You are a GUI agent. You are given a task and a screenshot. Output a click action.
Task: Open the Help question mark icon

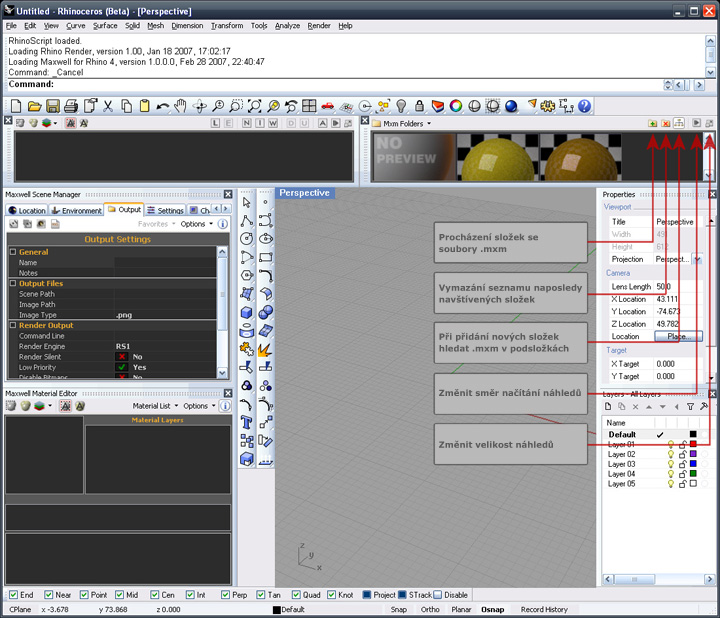pyautogui.click(x=584, y=106)
